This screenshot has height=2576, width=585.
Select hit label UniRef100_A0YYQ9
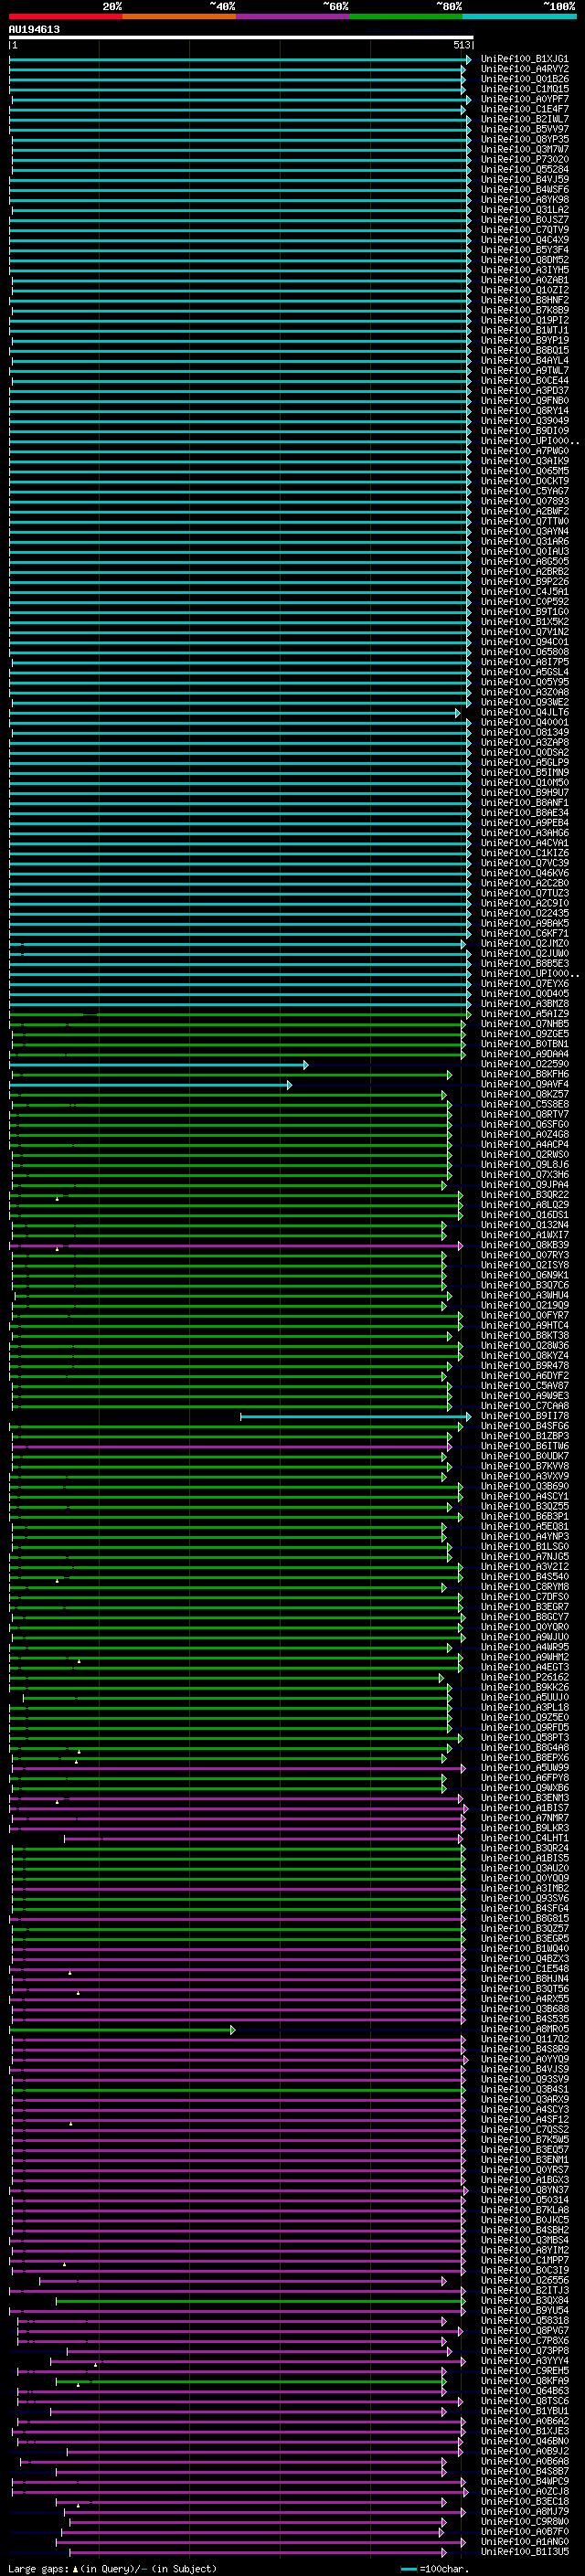pyautogui.click(x=525, y=2060)
